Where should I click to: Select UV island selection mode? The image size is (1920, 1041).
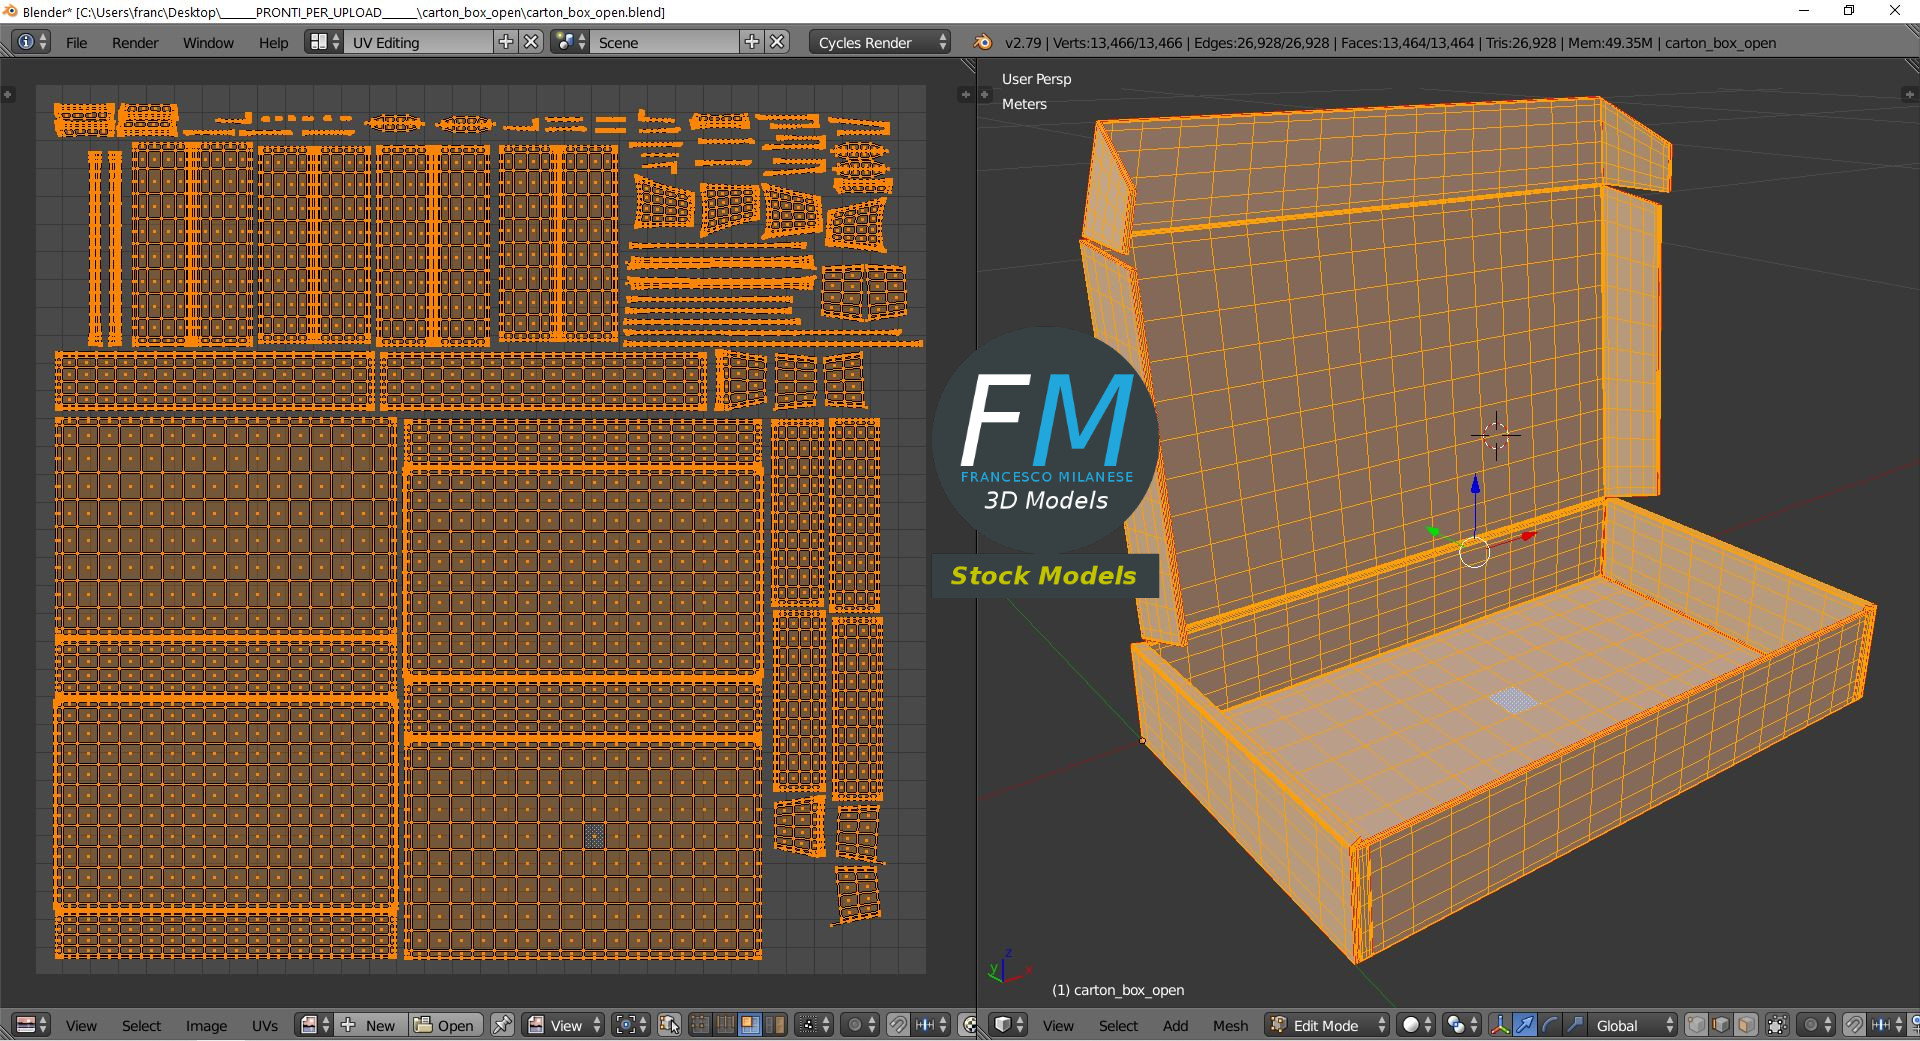click(x=775, y=1025)
